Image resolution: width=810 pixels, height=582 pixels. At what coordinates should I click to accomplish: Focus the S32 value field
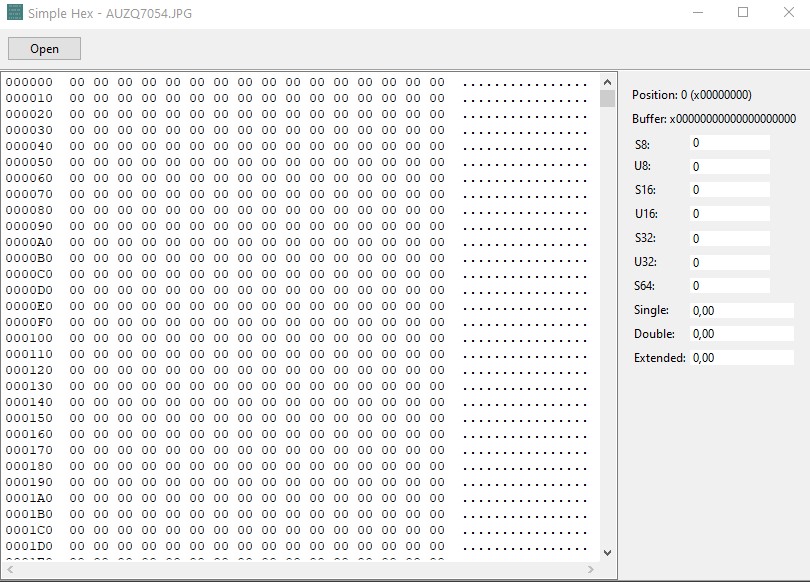pyautogui.click(x=730, y=239)
